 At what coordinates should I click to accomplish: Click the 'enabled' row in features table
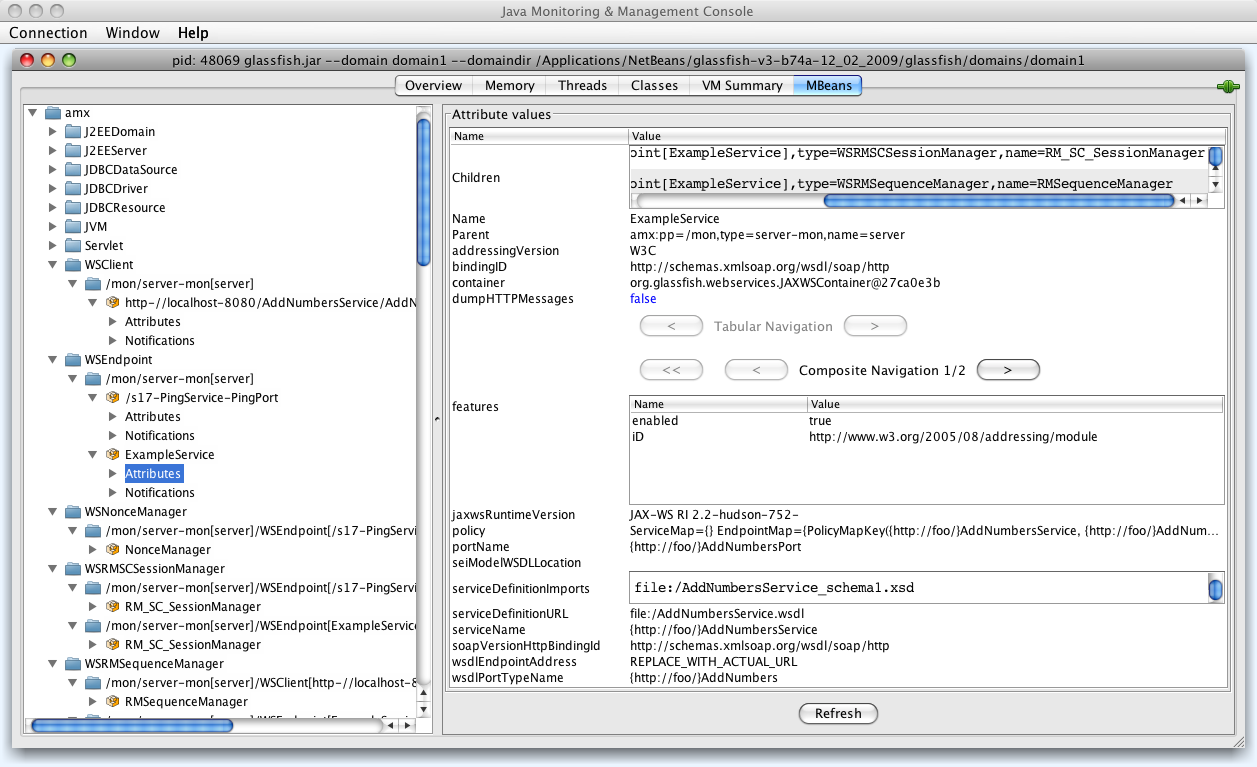(x=926, y=421)
